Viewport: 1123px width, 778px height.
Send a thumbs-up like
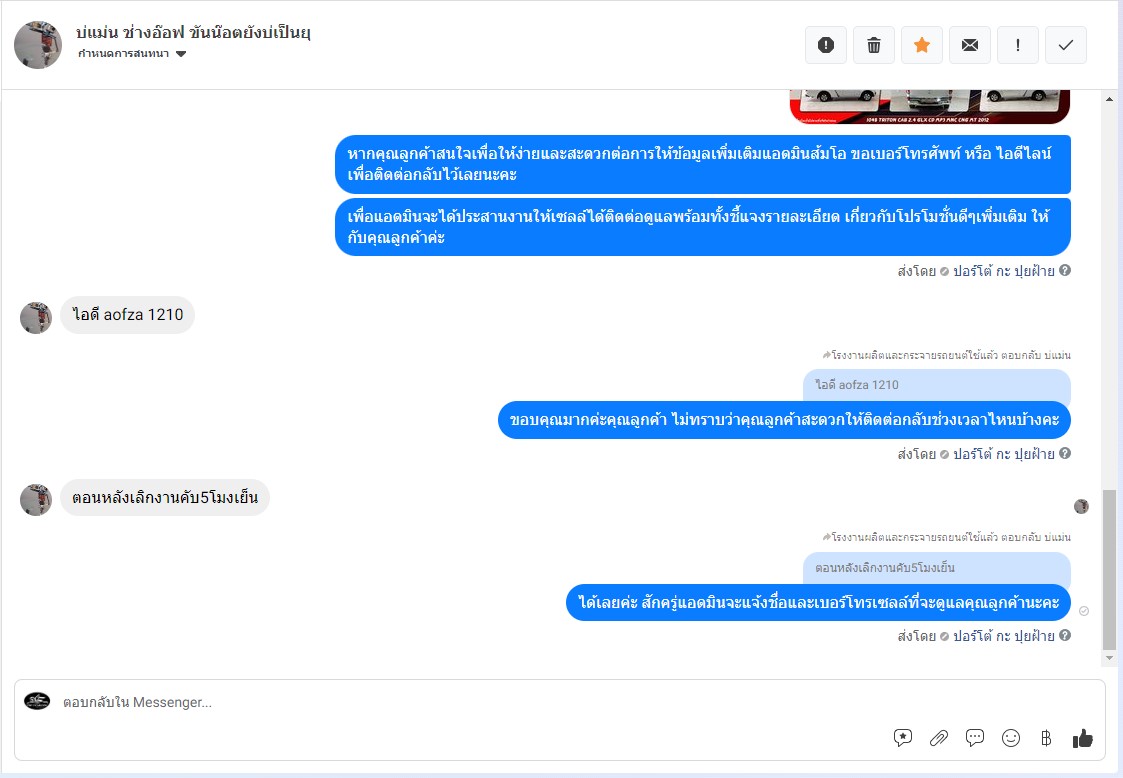1082,738
